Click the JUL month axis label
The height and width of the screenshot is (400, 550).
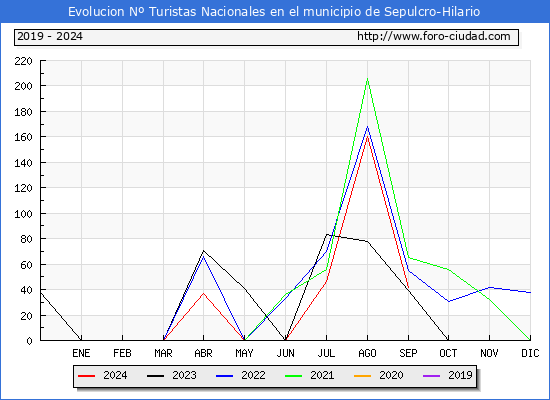(x=326, y=353)
